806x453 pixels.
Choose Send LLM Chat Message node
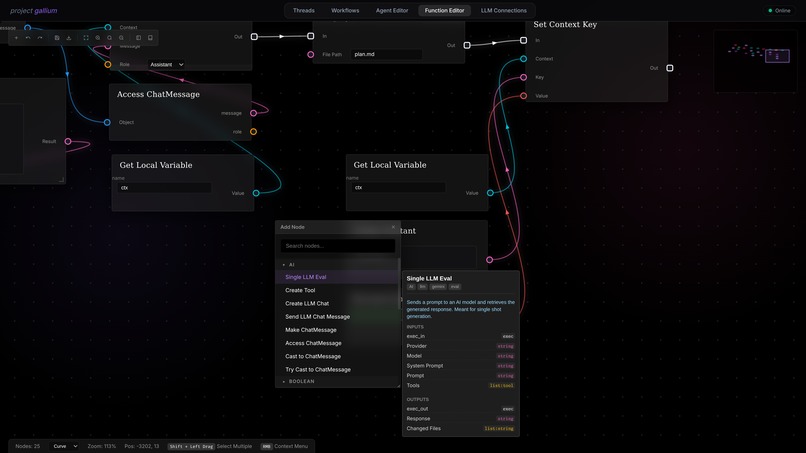pos(337,317)
